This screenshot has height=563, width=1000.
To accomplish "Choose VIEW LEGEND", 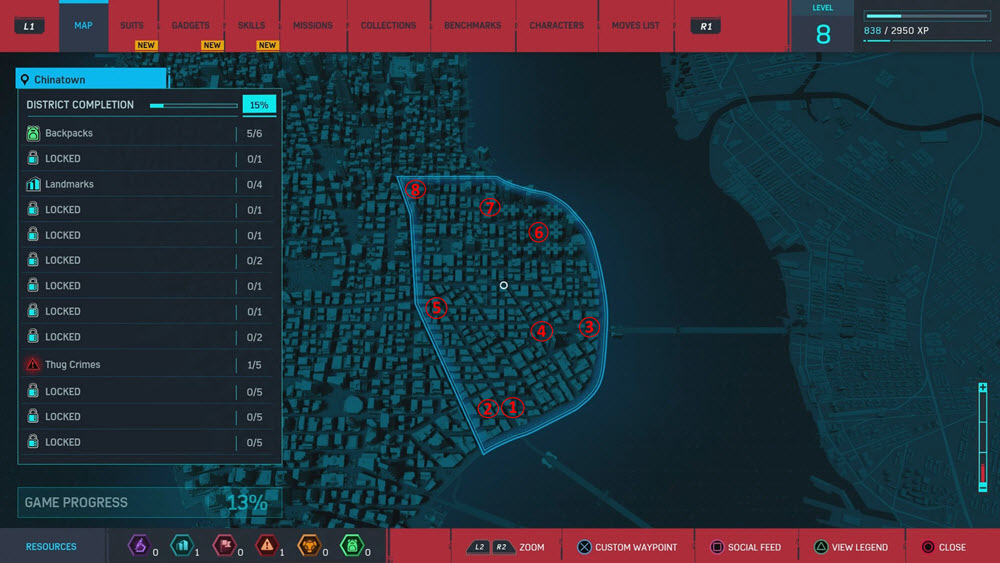I will click(859, 547).
